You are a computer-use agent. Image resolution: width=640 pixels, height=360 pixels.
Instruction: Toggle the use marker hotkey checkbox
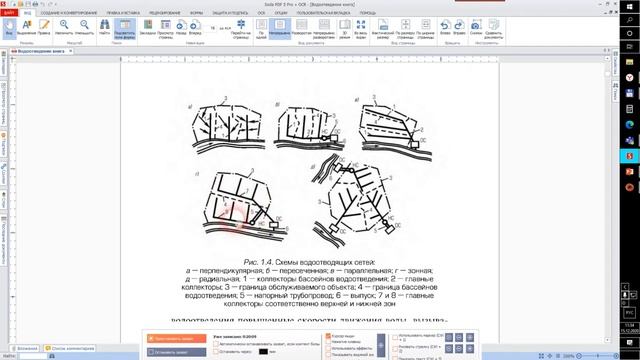pos(395,337)
